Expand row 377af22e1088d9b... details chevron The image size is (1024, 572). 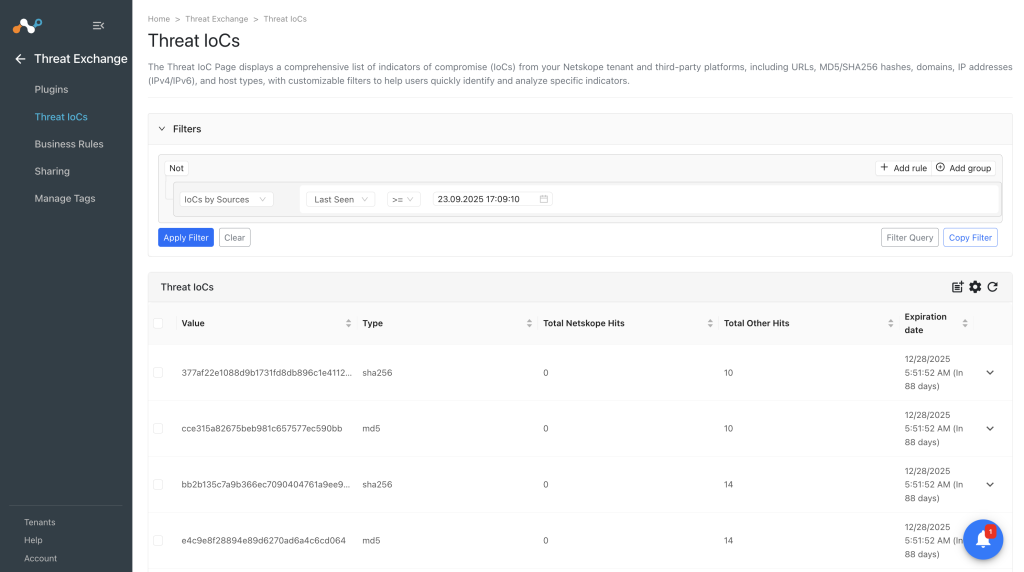[990, 373]
